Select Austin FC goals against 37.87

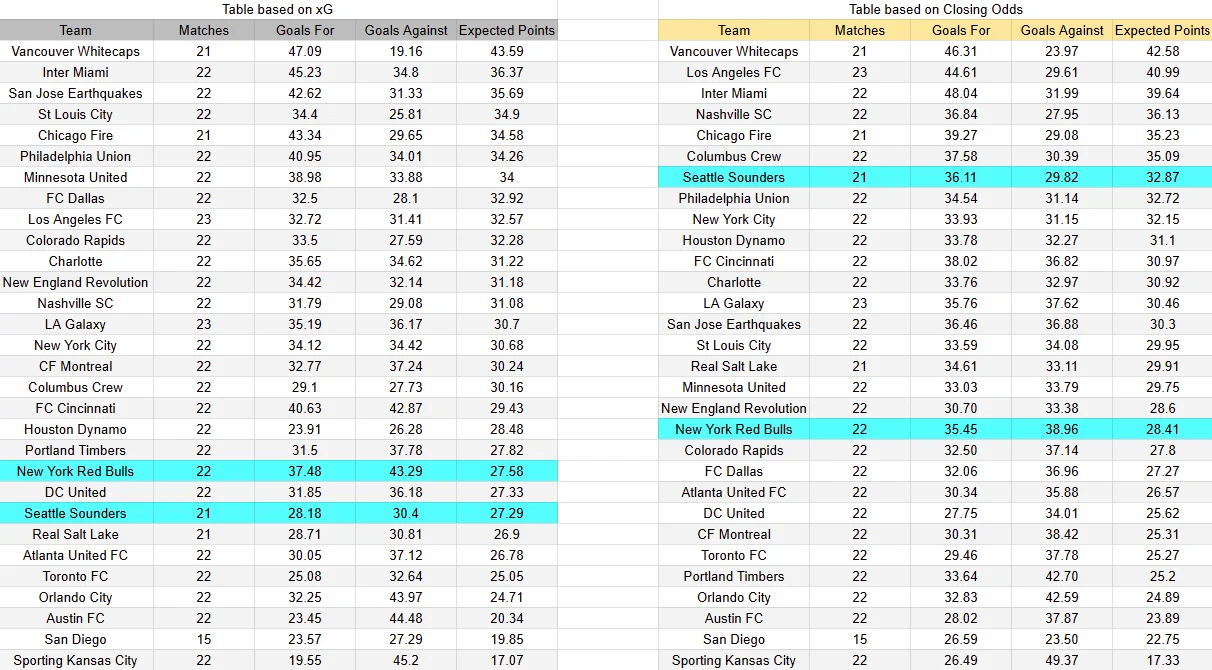(1062, 618)
